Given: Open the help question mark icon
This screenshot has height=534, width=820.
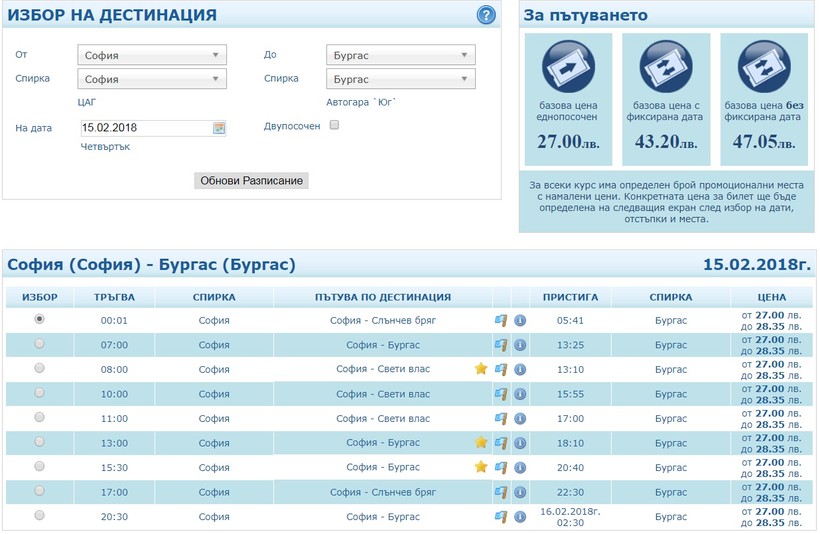Looking at the screenshot, I should click(x=486, y=15).
